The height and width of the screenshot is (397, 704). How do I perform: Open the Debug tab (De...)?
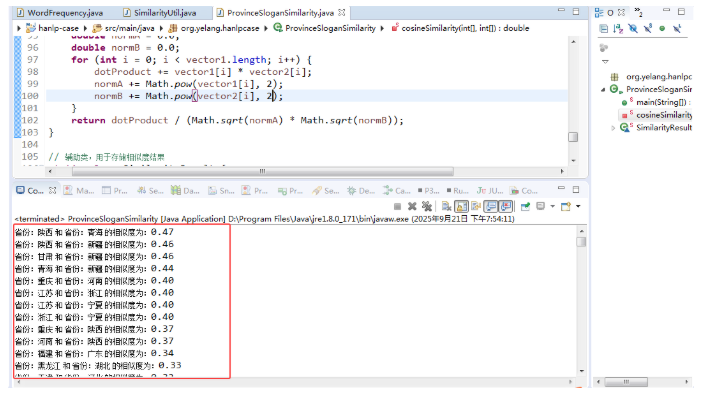tap(361, 190)
